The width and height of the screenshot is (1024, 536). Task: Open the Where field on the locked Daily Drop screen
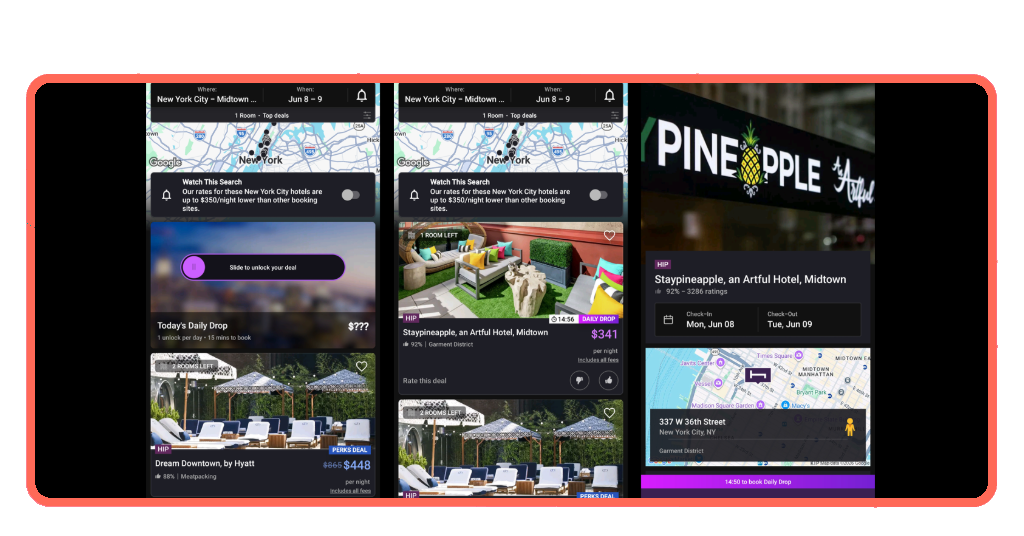tap(206, 95)
